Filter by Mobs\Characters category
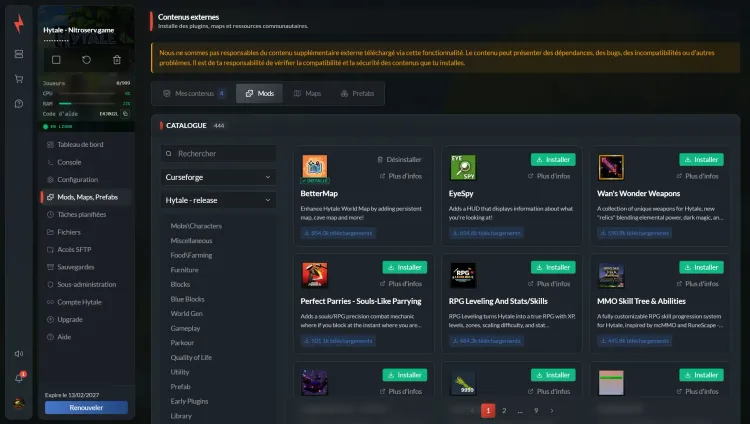The height and width of the screenshot is (424, 750). pos(196,226)
